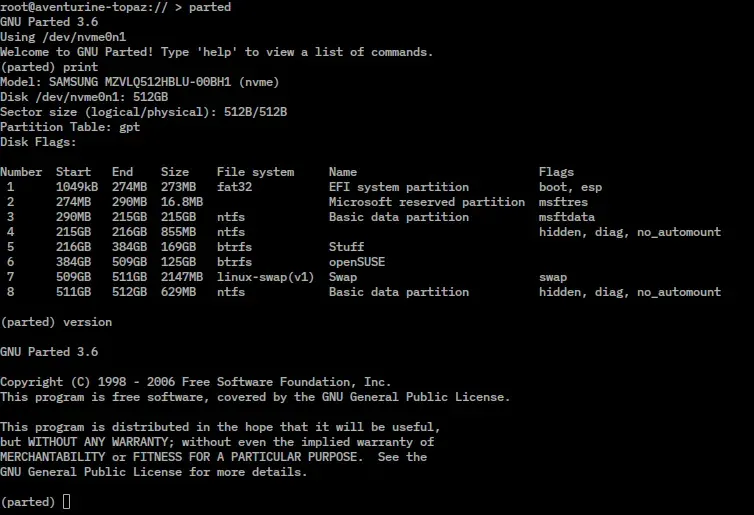Click the '2147MB' size value
The image size is (754, 515).
[182, 277]
